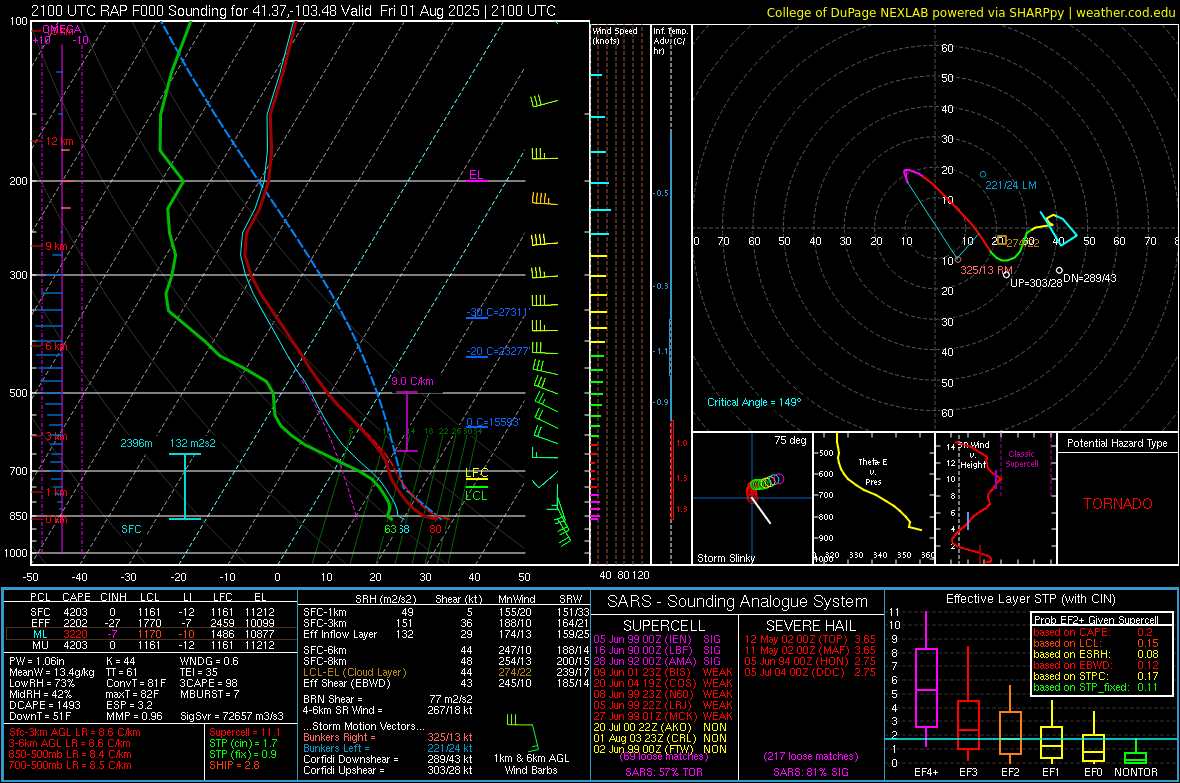
Task: Click the 9.0 C/km lapse rate label
Action: [x=412, y=381]
